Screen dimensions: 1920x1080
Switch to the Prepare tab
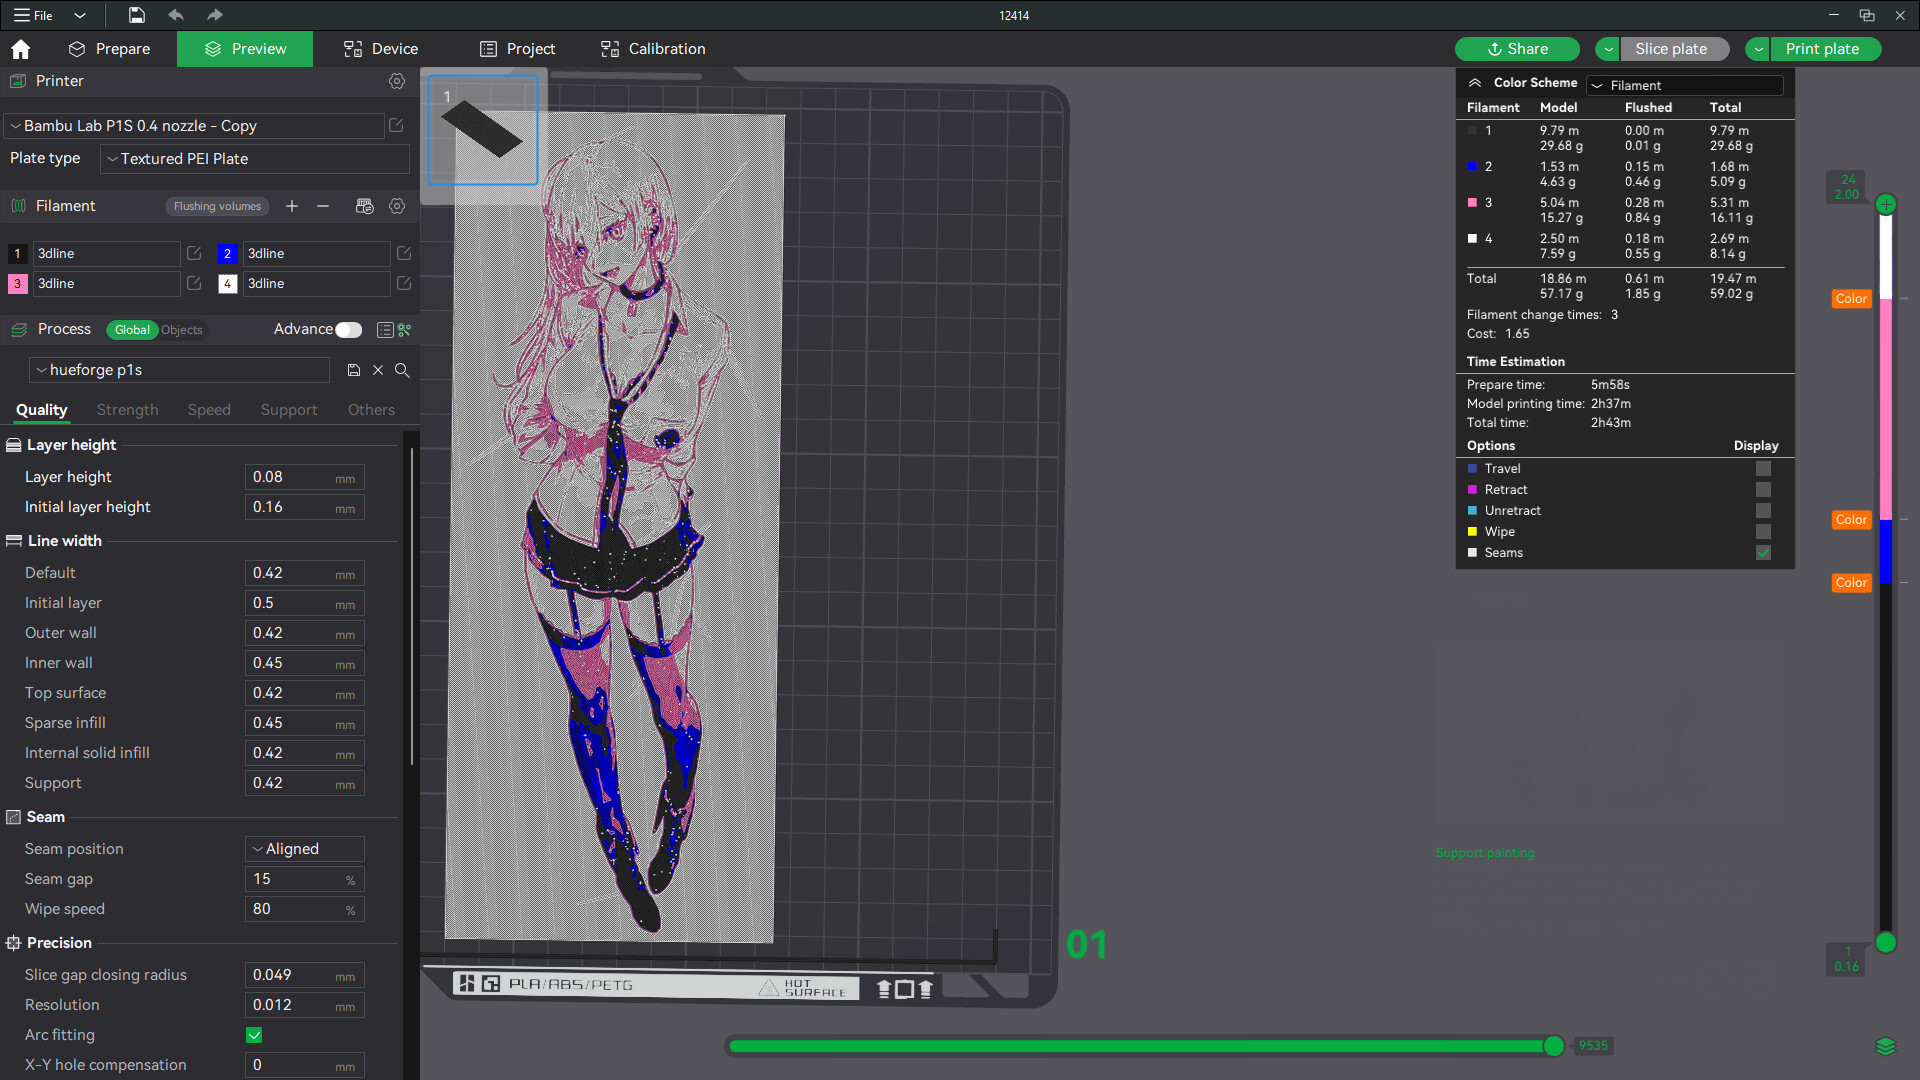click(x=110, y=49)
